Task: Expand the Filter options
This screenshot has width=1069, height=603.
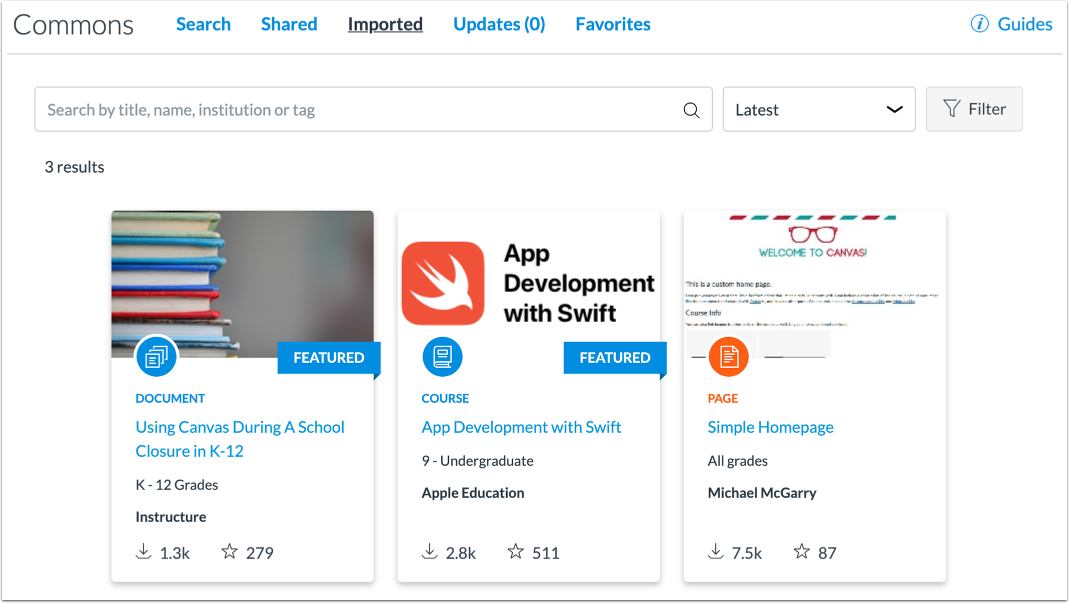Action: [x=974, y=108]
